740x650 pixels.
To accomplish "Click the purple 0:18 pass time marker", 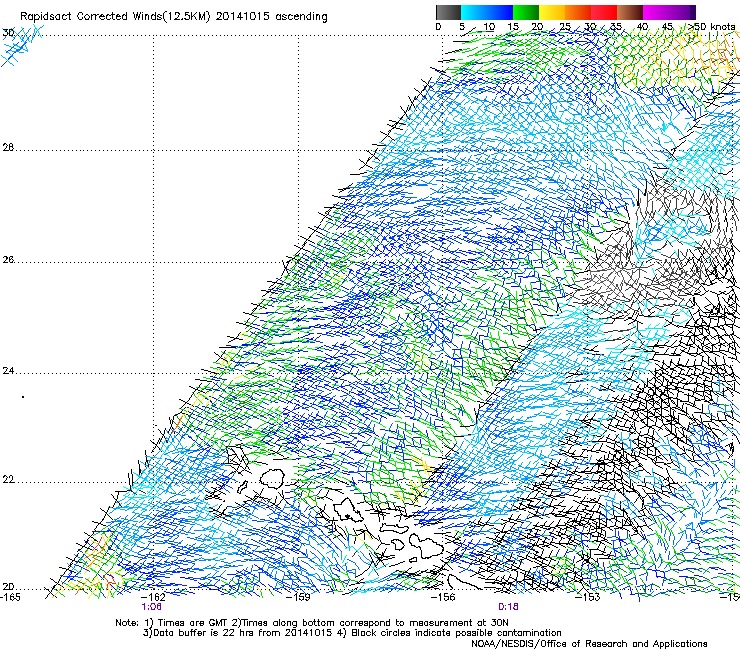I will pyautogui.click(x=508, y=607).
